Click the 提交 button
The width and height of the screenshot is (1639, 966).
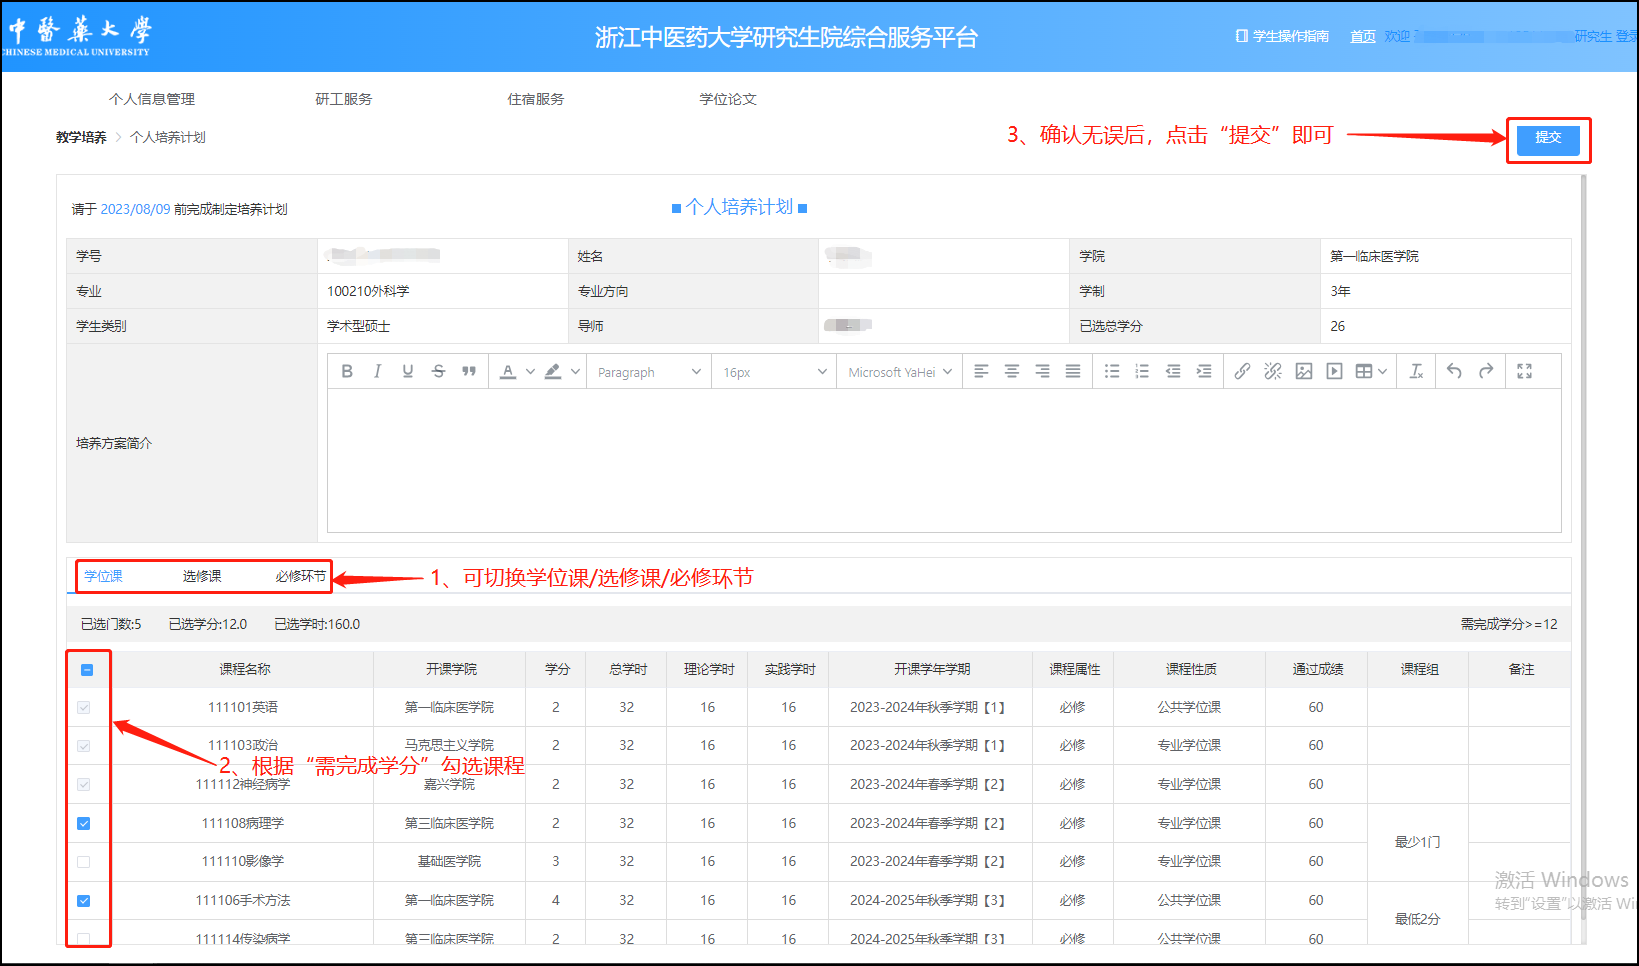(x=1548, y=138)
